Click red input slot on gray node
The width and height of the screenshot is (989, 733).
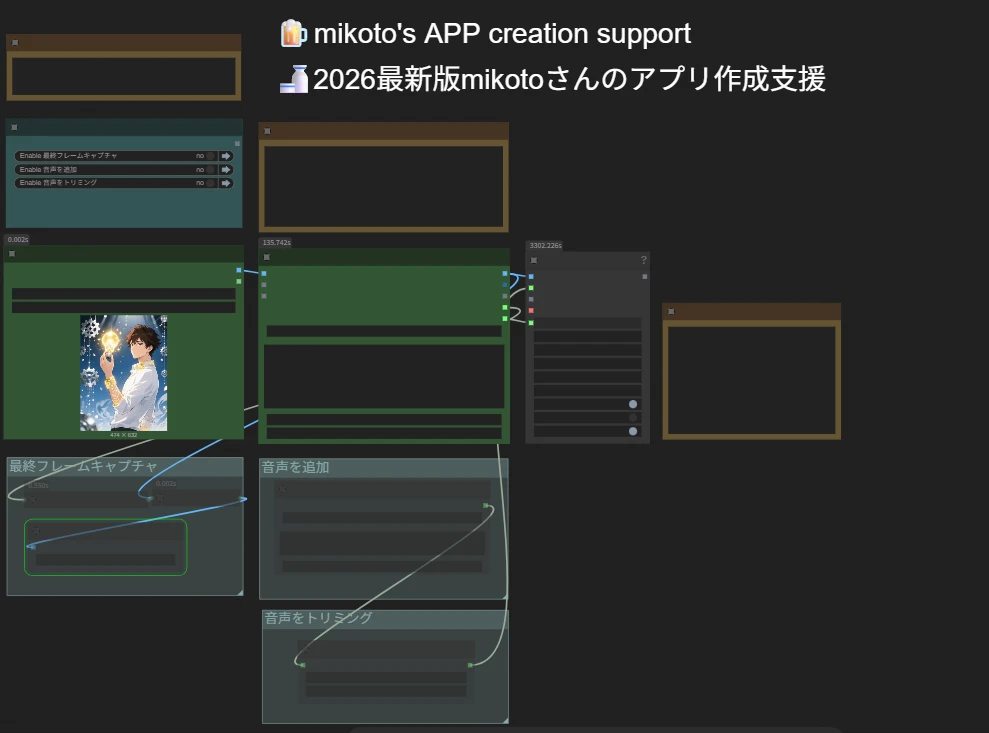[531, 310]
